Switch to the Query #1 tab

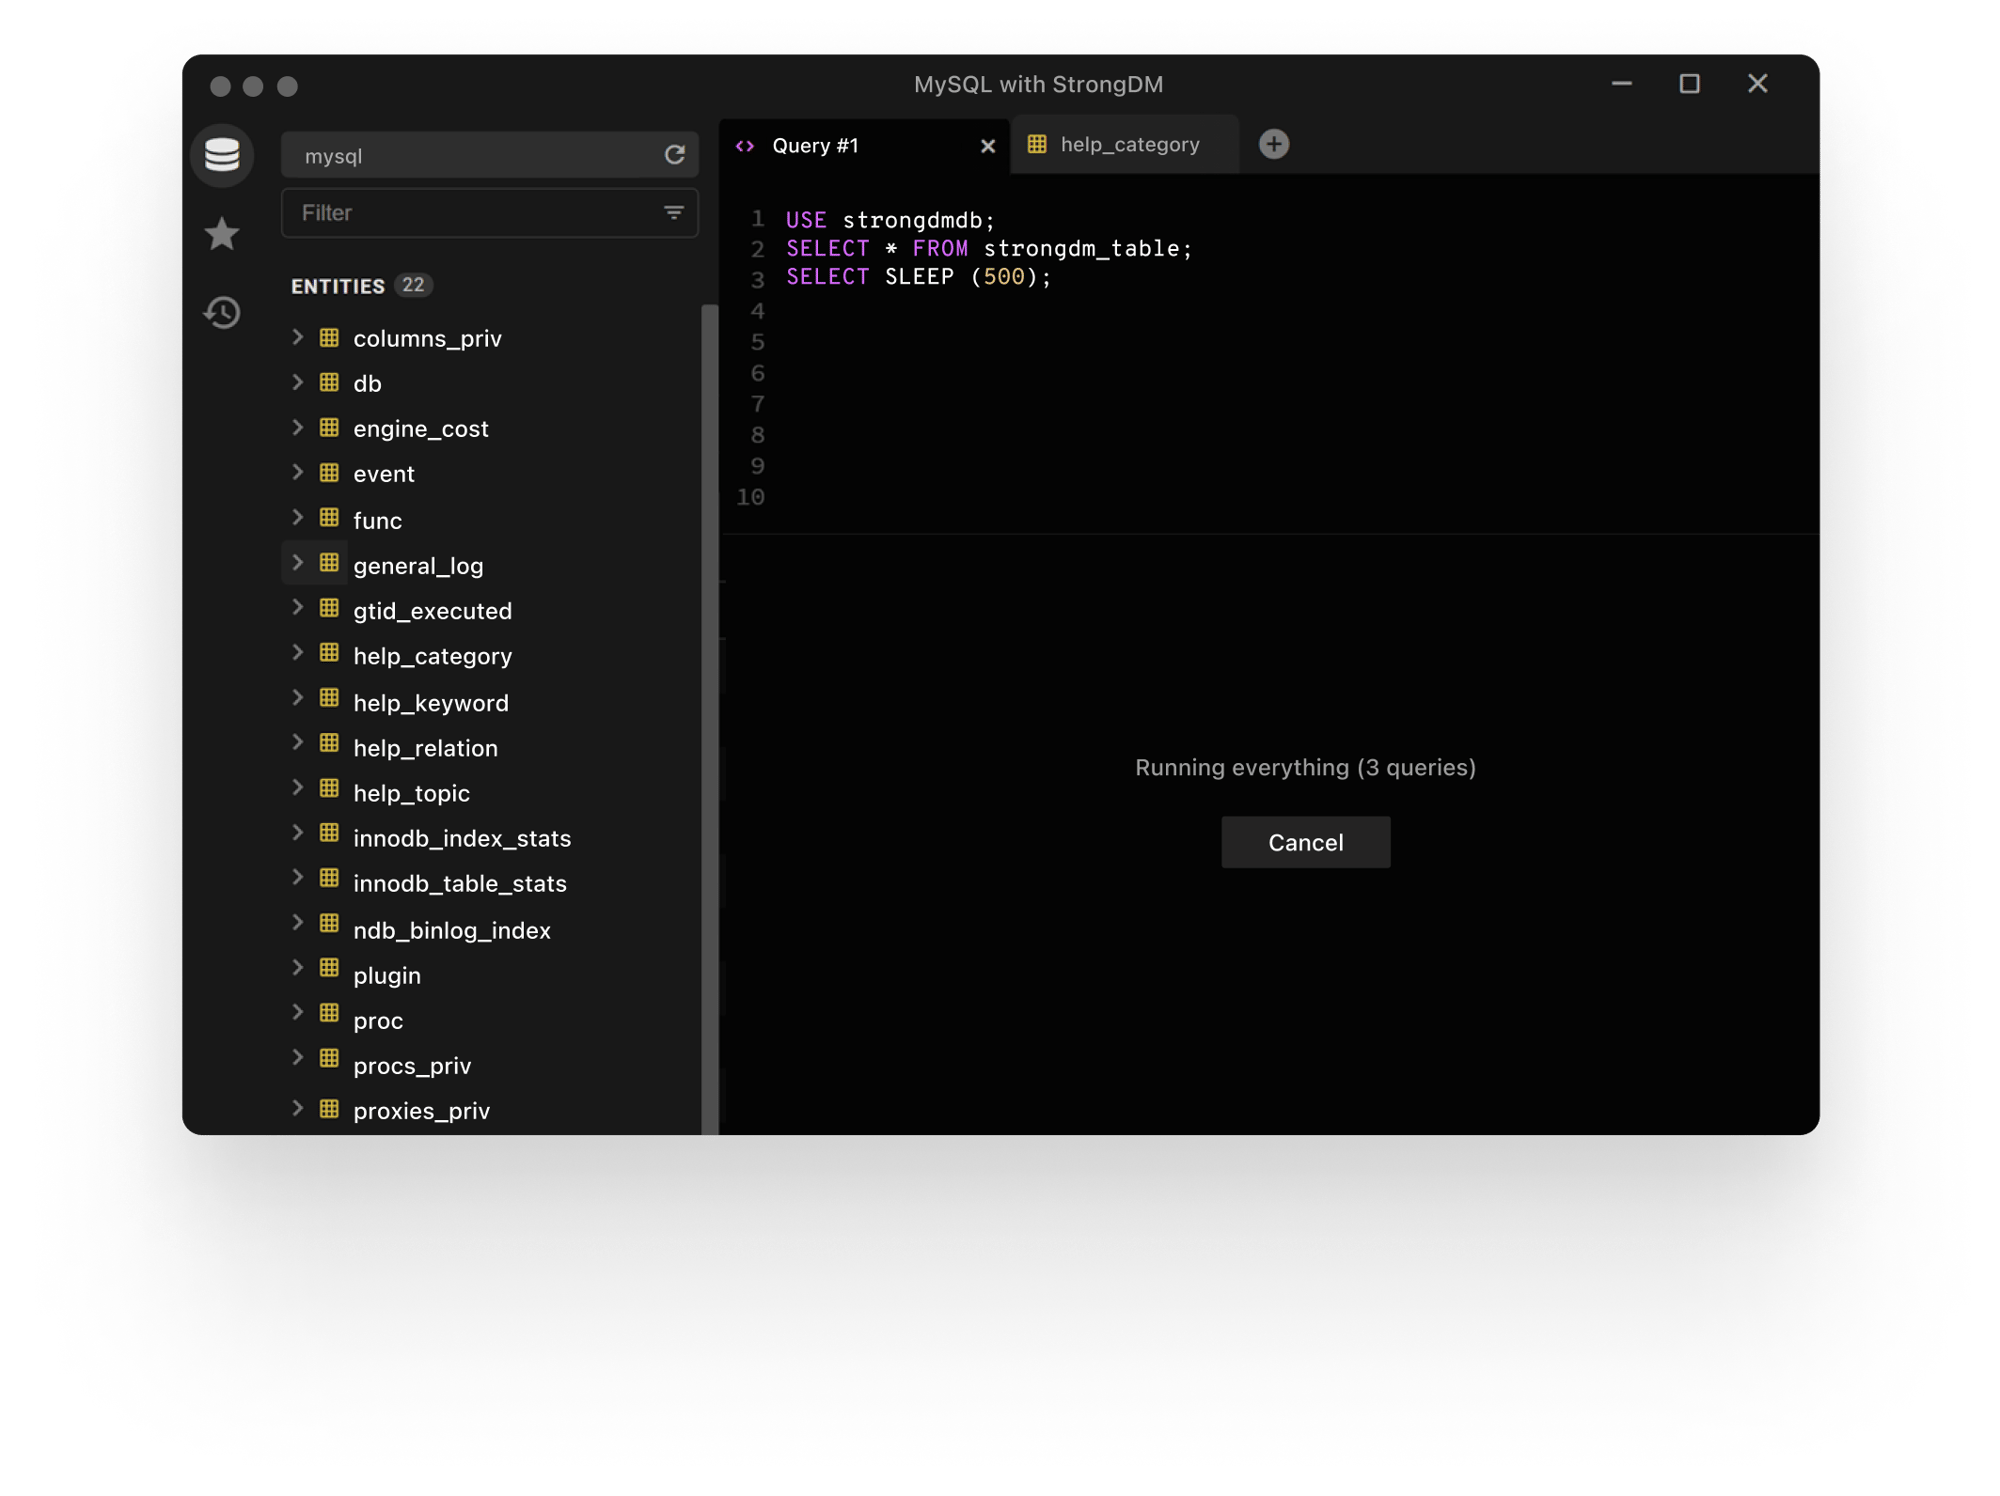click(x=864, y=146)
